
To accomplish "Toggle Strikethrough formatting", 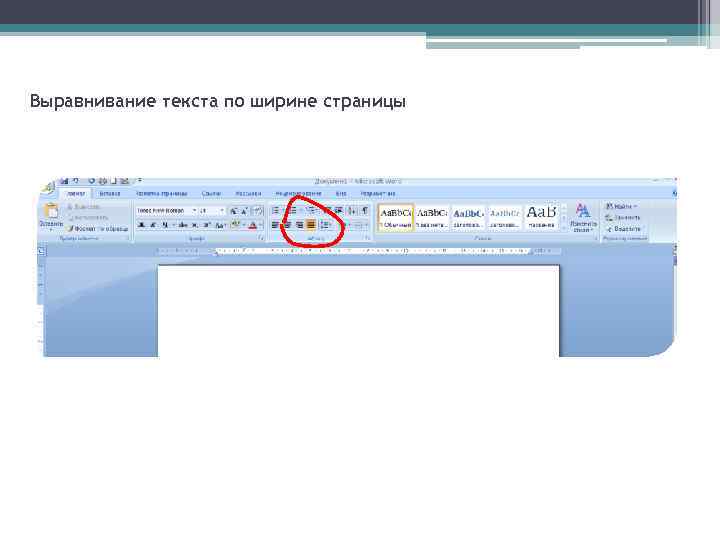I will pyautogui.click(x=183, y=225).
